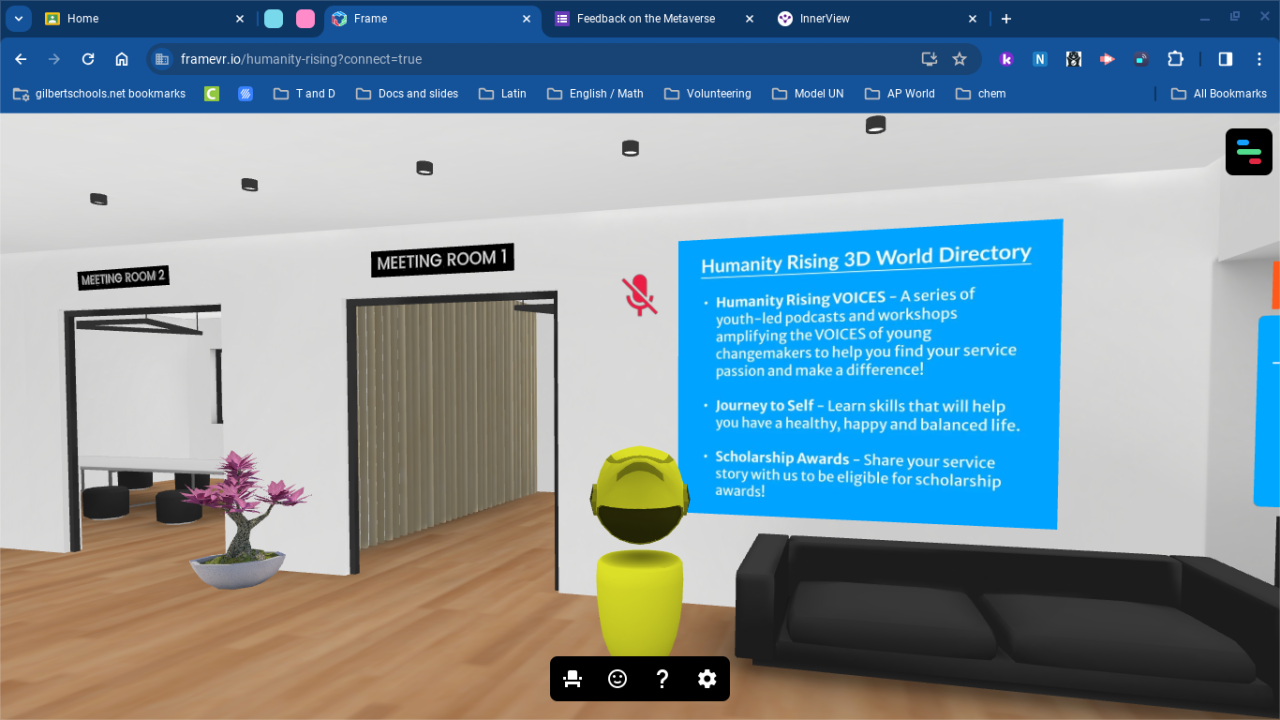
Task: Close the Frame tab
Action: (x=526, y=19)
